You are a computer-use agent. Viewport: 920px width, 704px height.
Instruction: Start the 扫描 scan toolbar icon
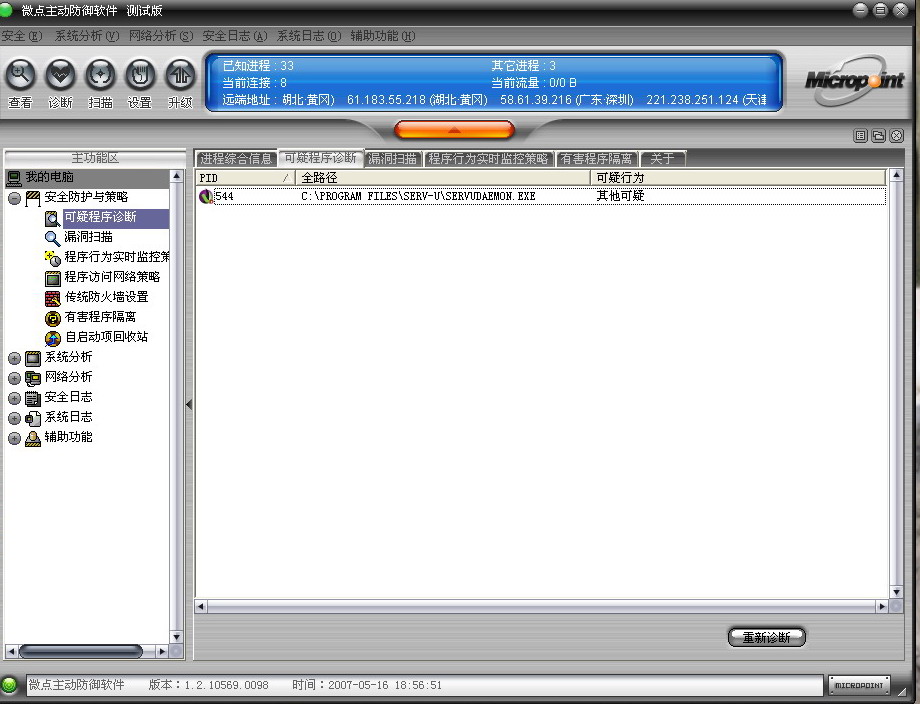tap(100, 75)
